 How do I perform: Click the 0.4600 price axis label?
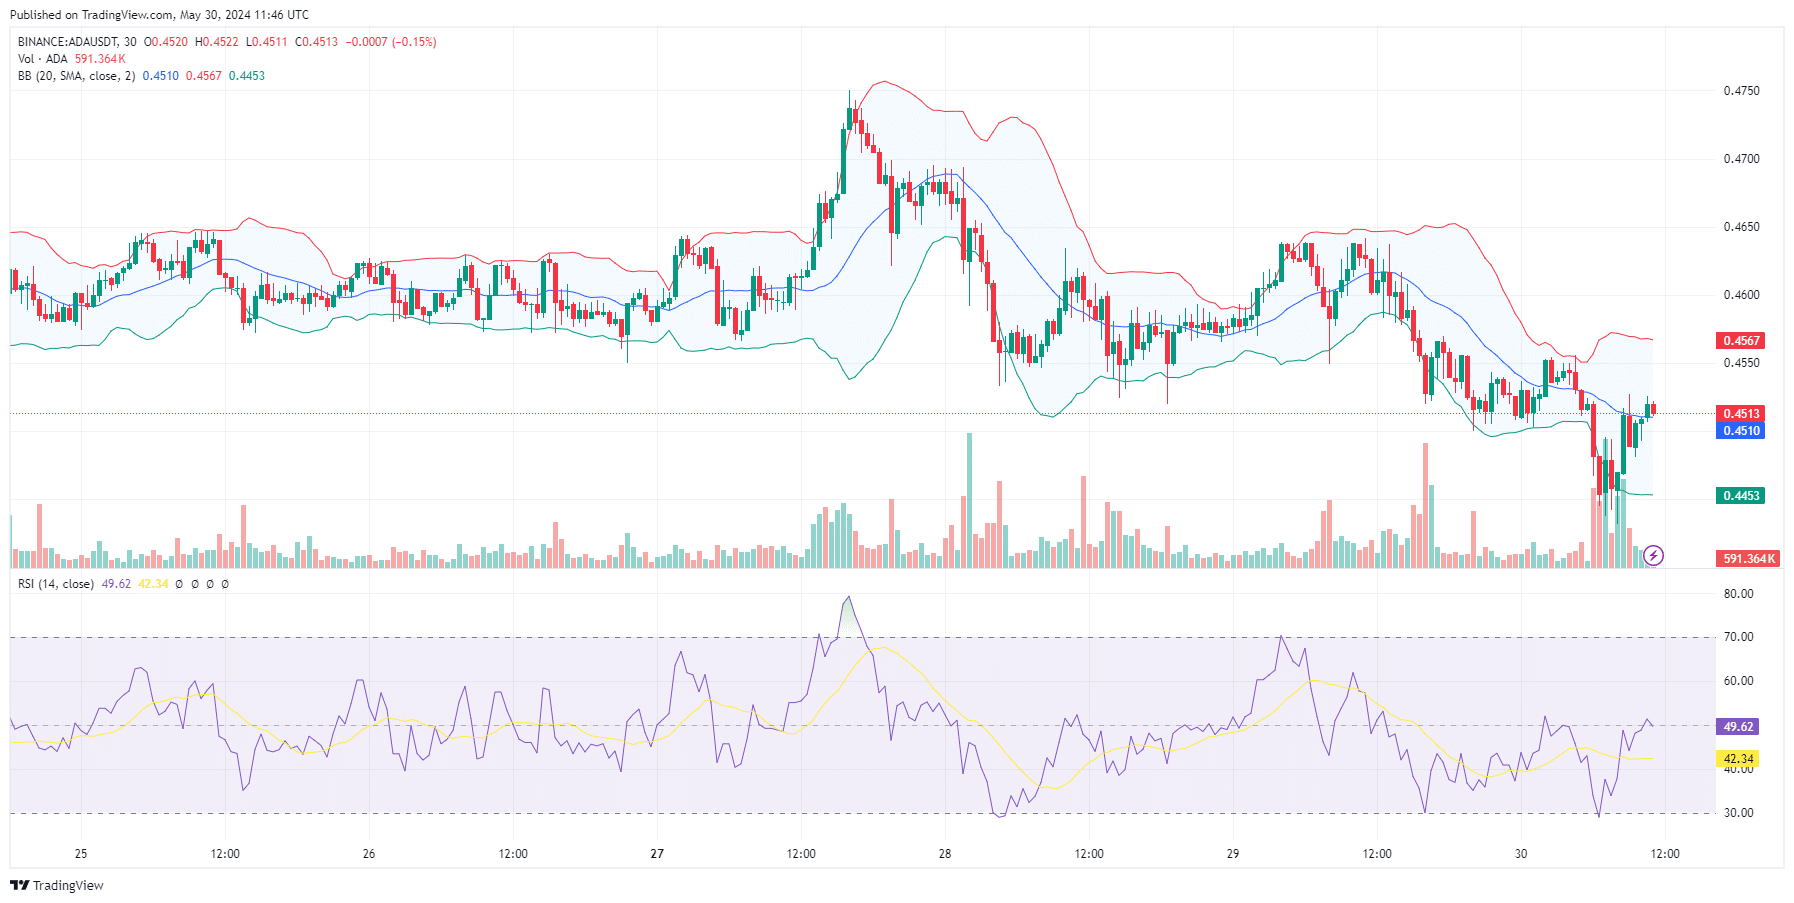tap(1741, 295)
